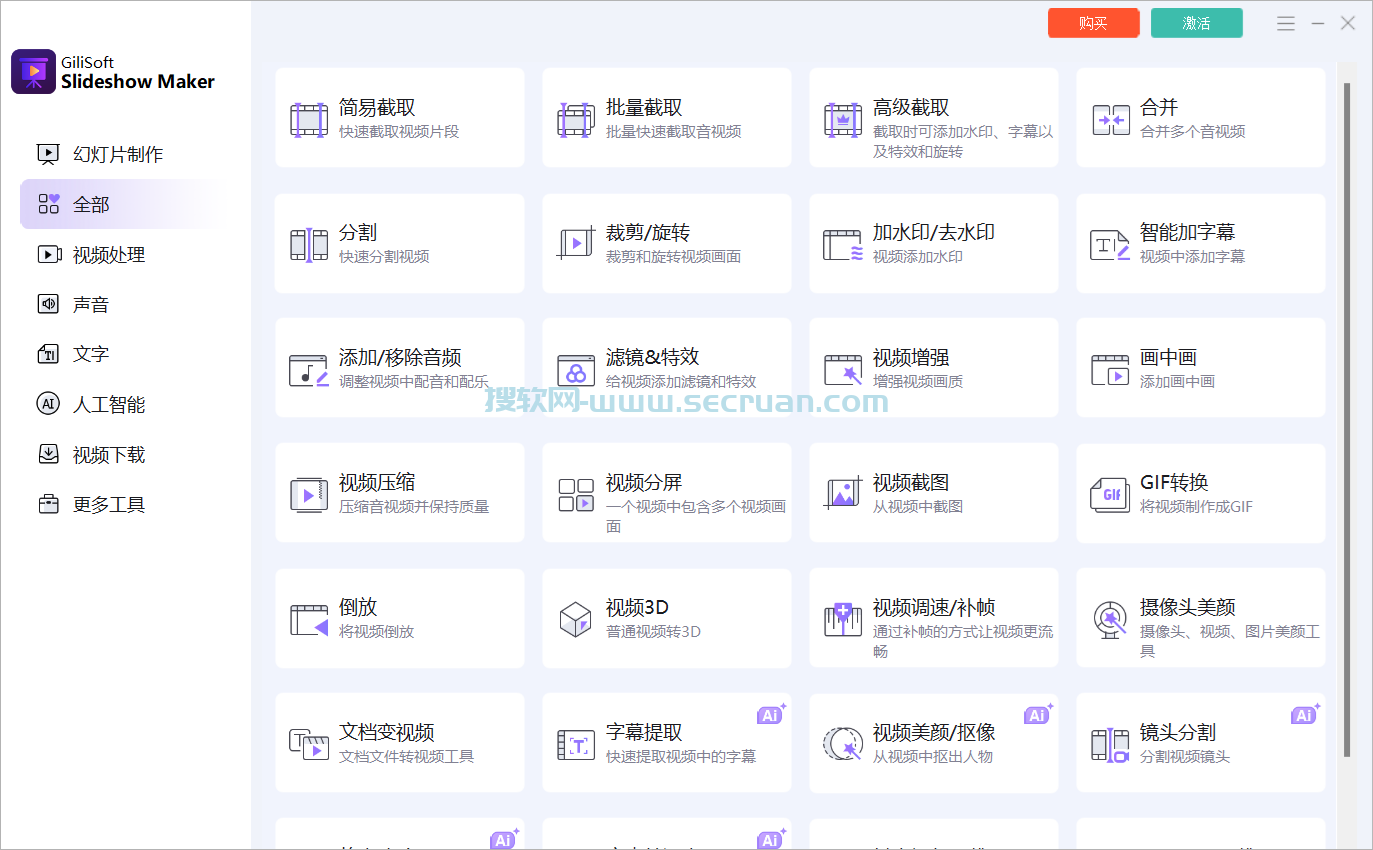Open the 批量截取 tool icon
1373x850 pixels.
point(575,120)
